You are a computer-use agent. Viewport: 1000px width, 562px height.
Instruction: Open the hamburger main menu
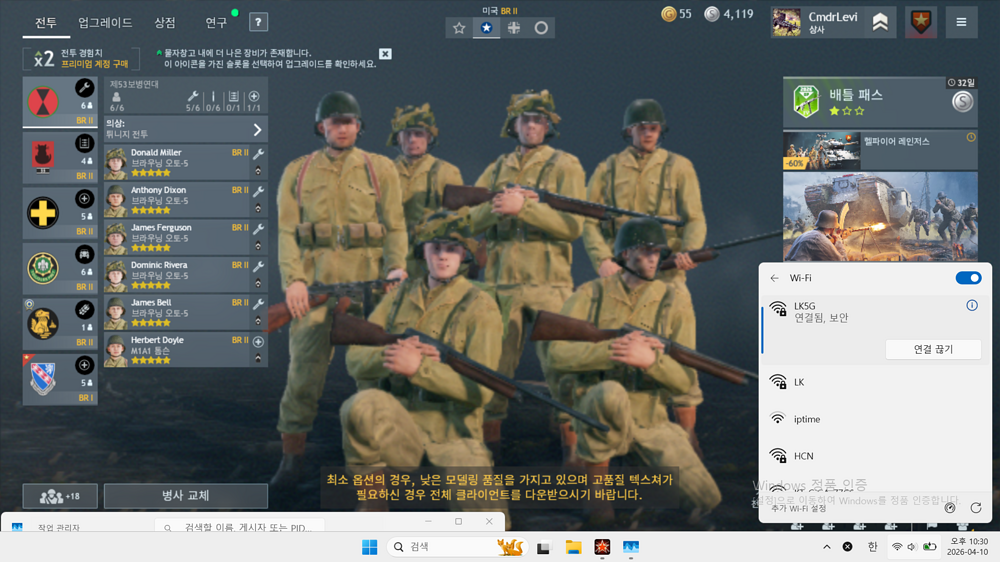click(961, 21)
